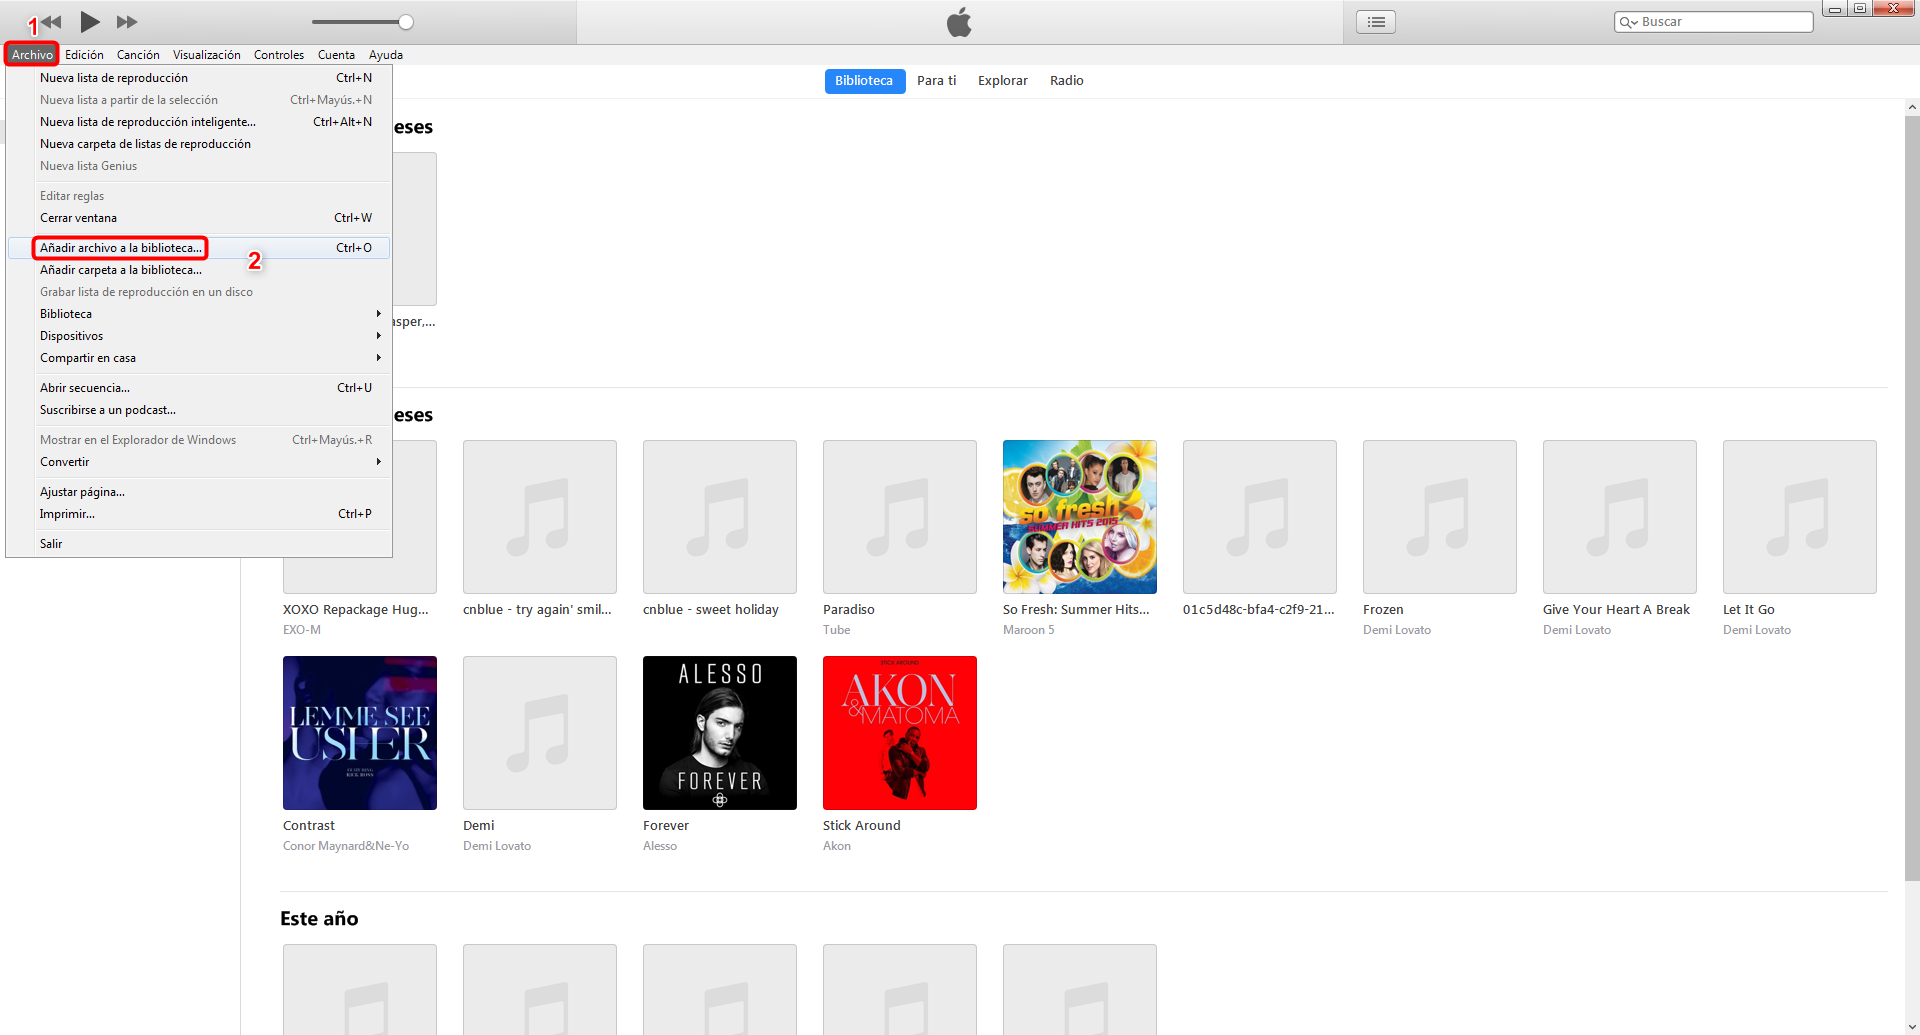The image size is (1920, 1035).
Task: Click the fast-forward playback icon
Action: click(x=127, y=21)
